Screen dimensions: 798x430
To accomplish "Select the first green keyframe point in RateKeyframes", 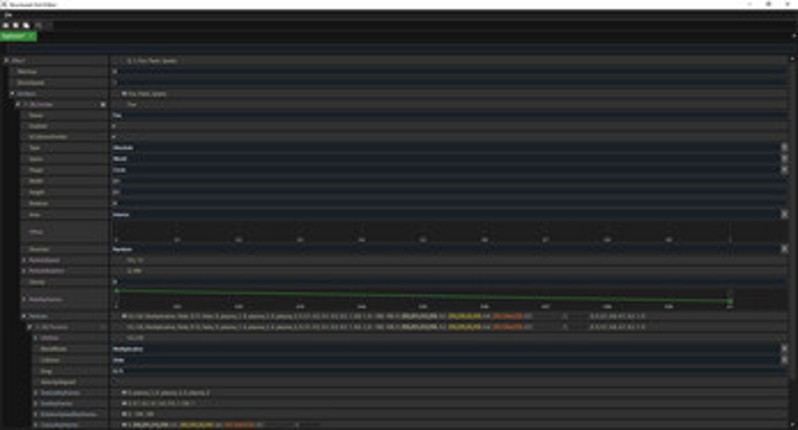I will pyautogui.click(x=117, y=291).
